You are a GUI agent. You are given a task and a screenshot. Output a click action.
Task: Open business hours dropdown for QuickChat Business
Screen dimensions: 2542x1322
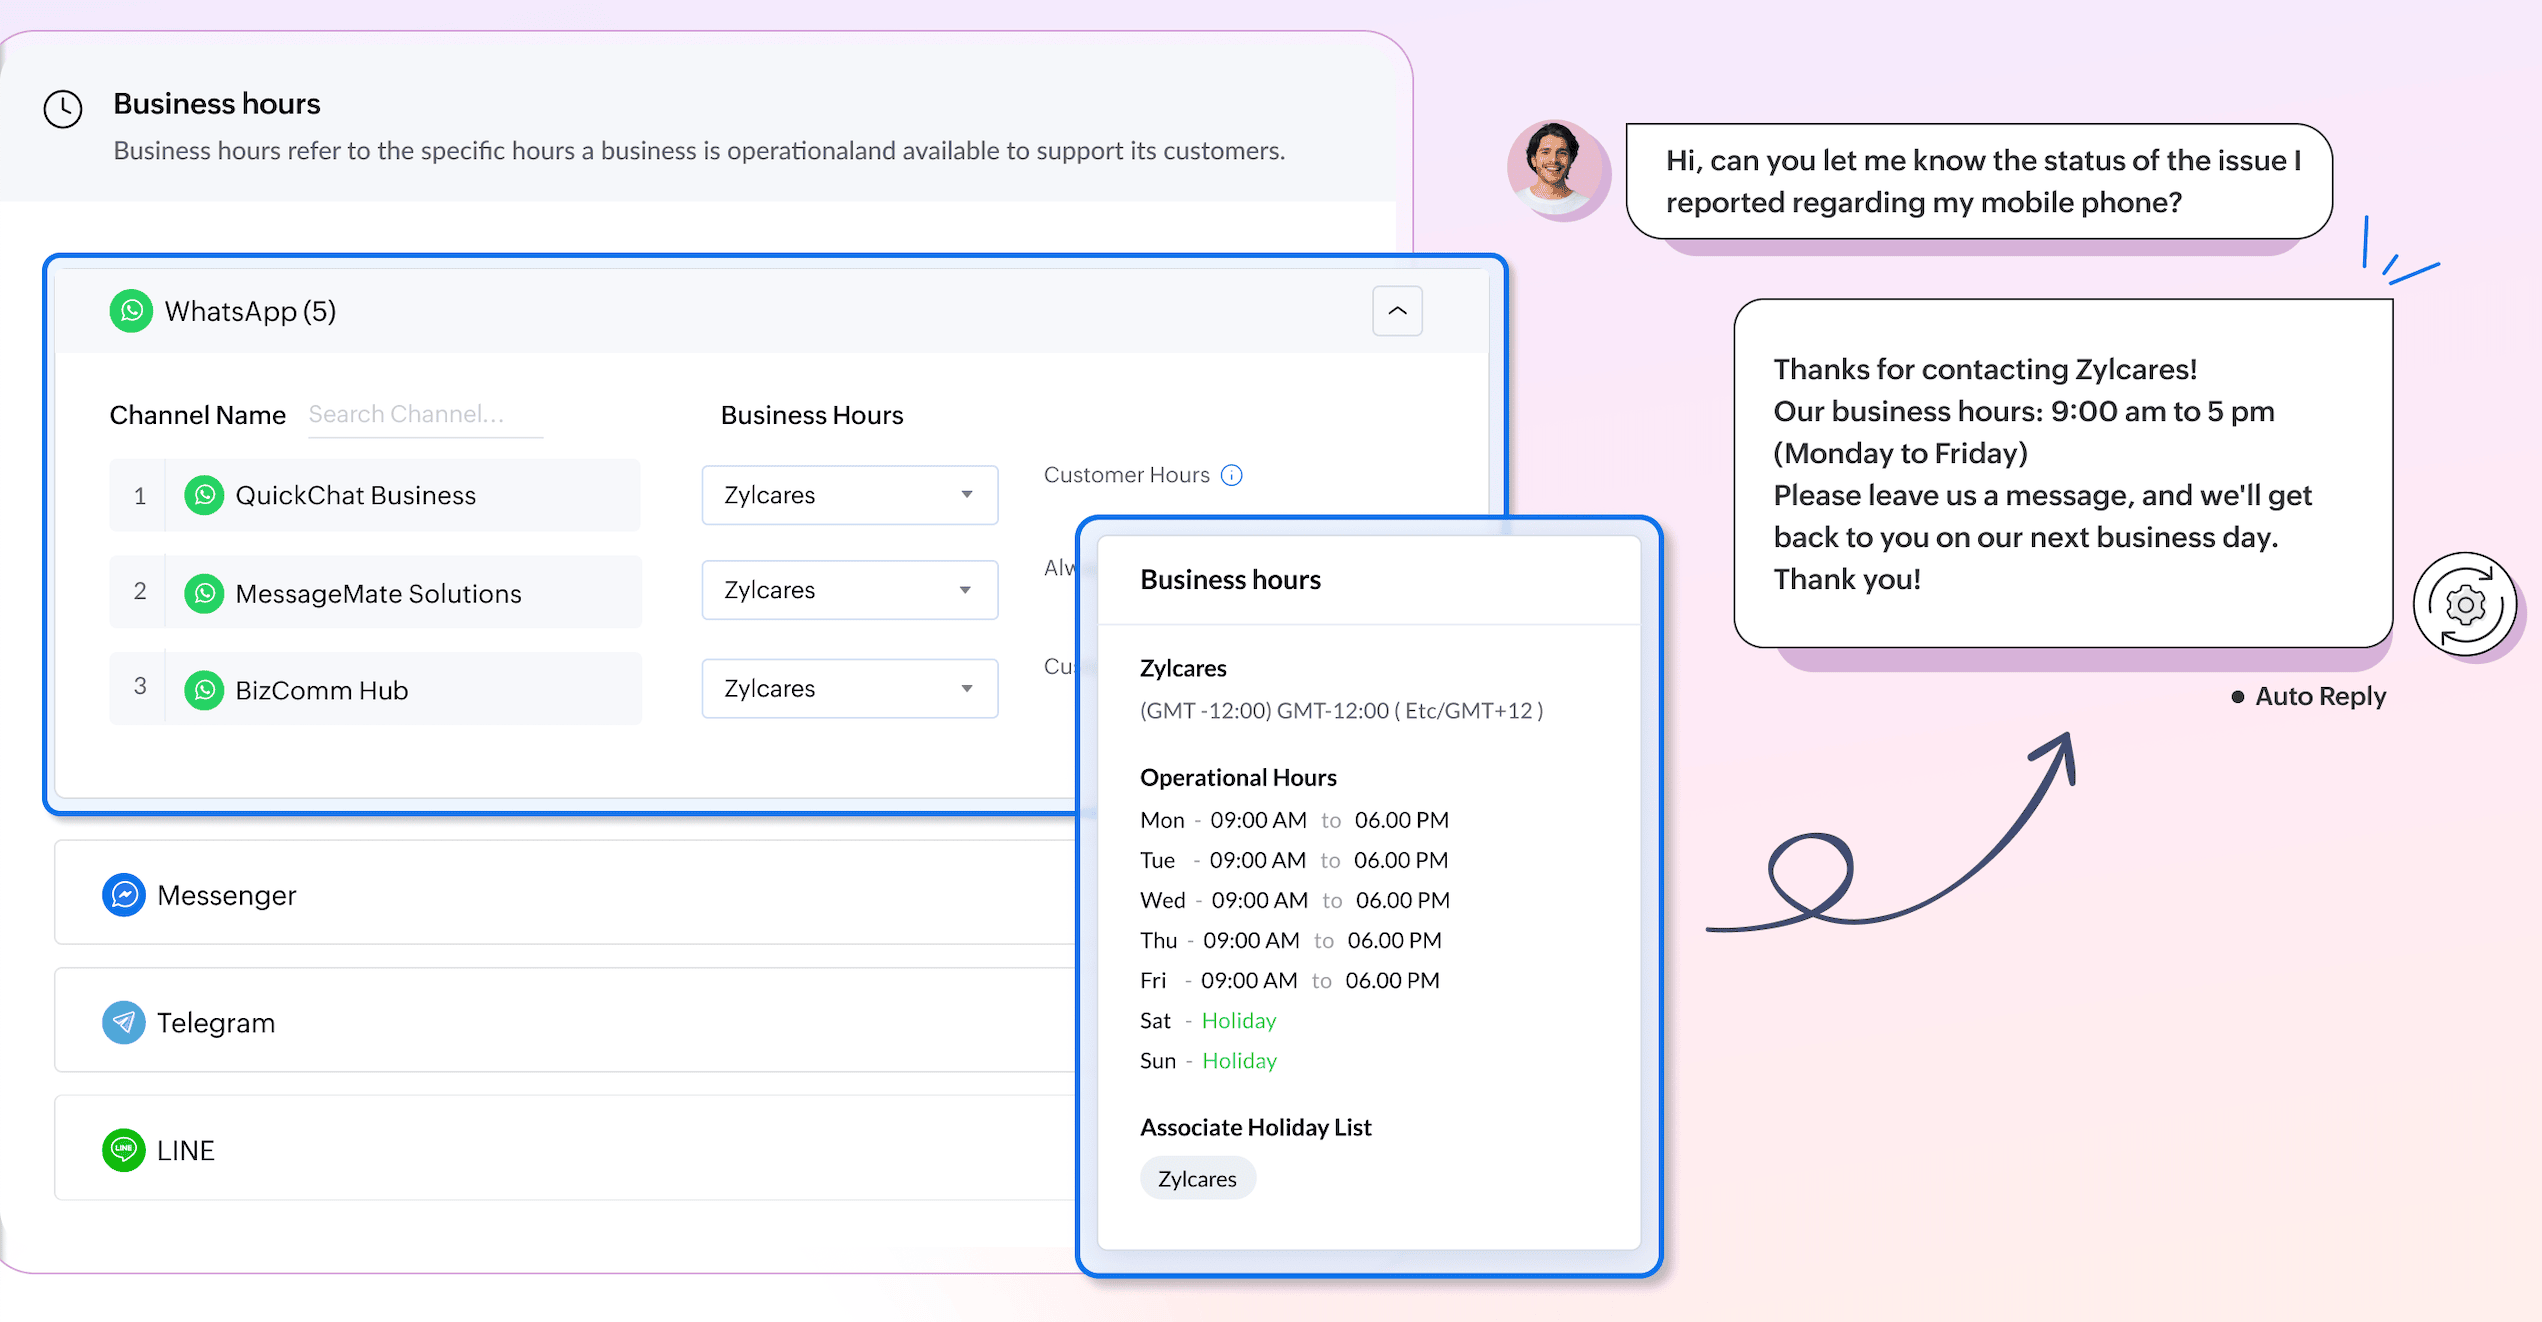pos(849,495)
